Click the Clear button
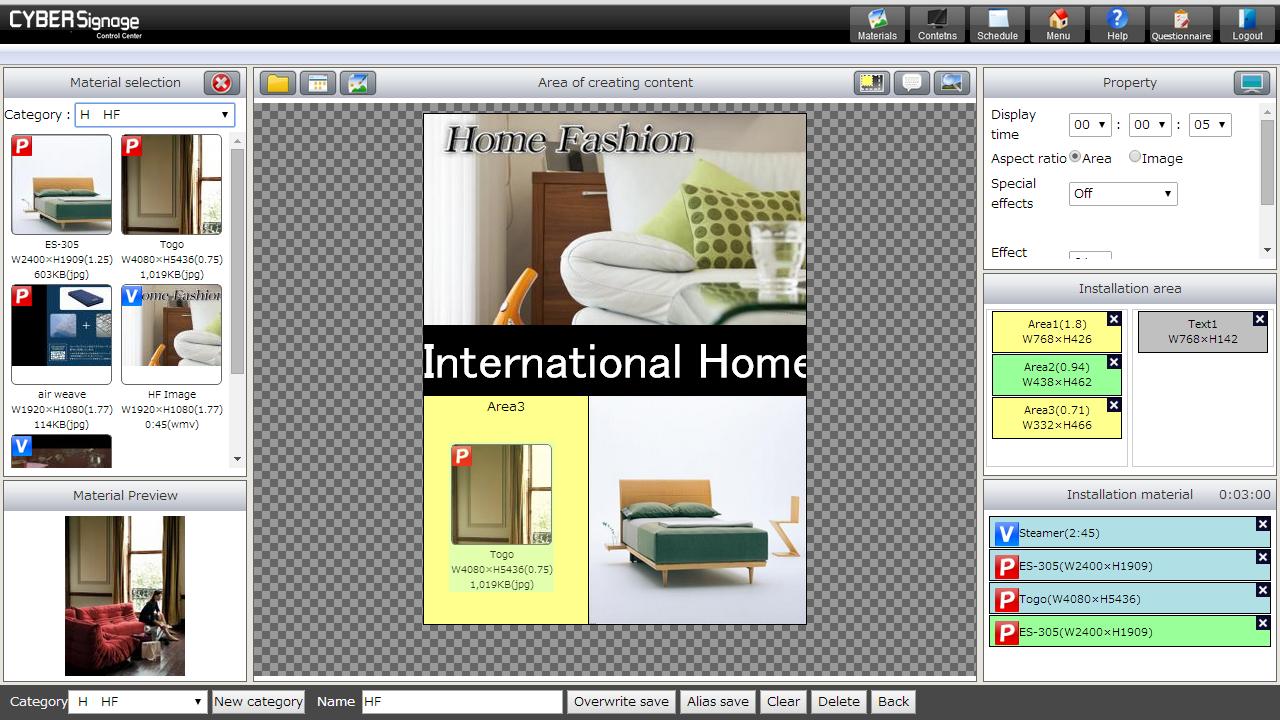The height and width of the screenshot is (720, 1280). tap(783, 702)
